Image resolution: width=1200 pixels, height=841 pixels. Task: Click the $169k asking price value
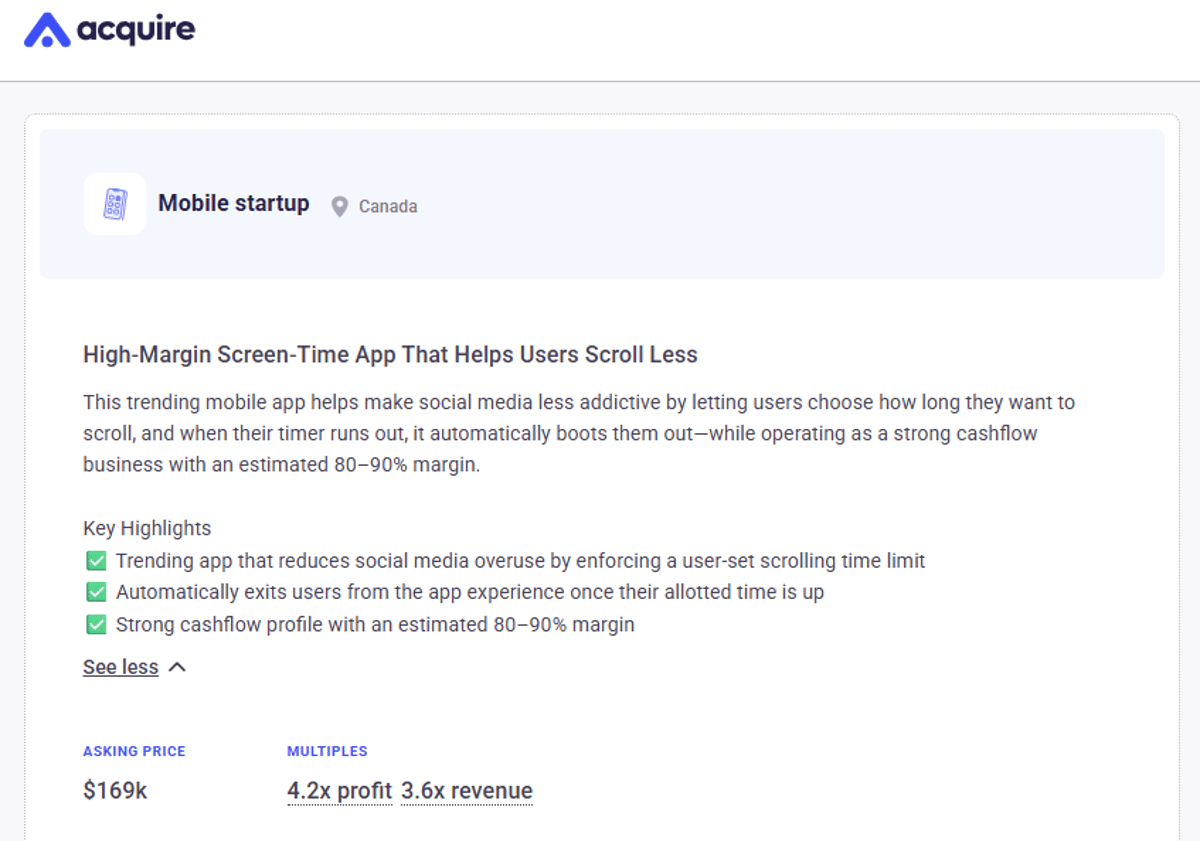click(114, 790)
